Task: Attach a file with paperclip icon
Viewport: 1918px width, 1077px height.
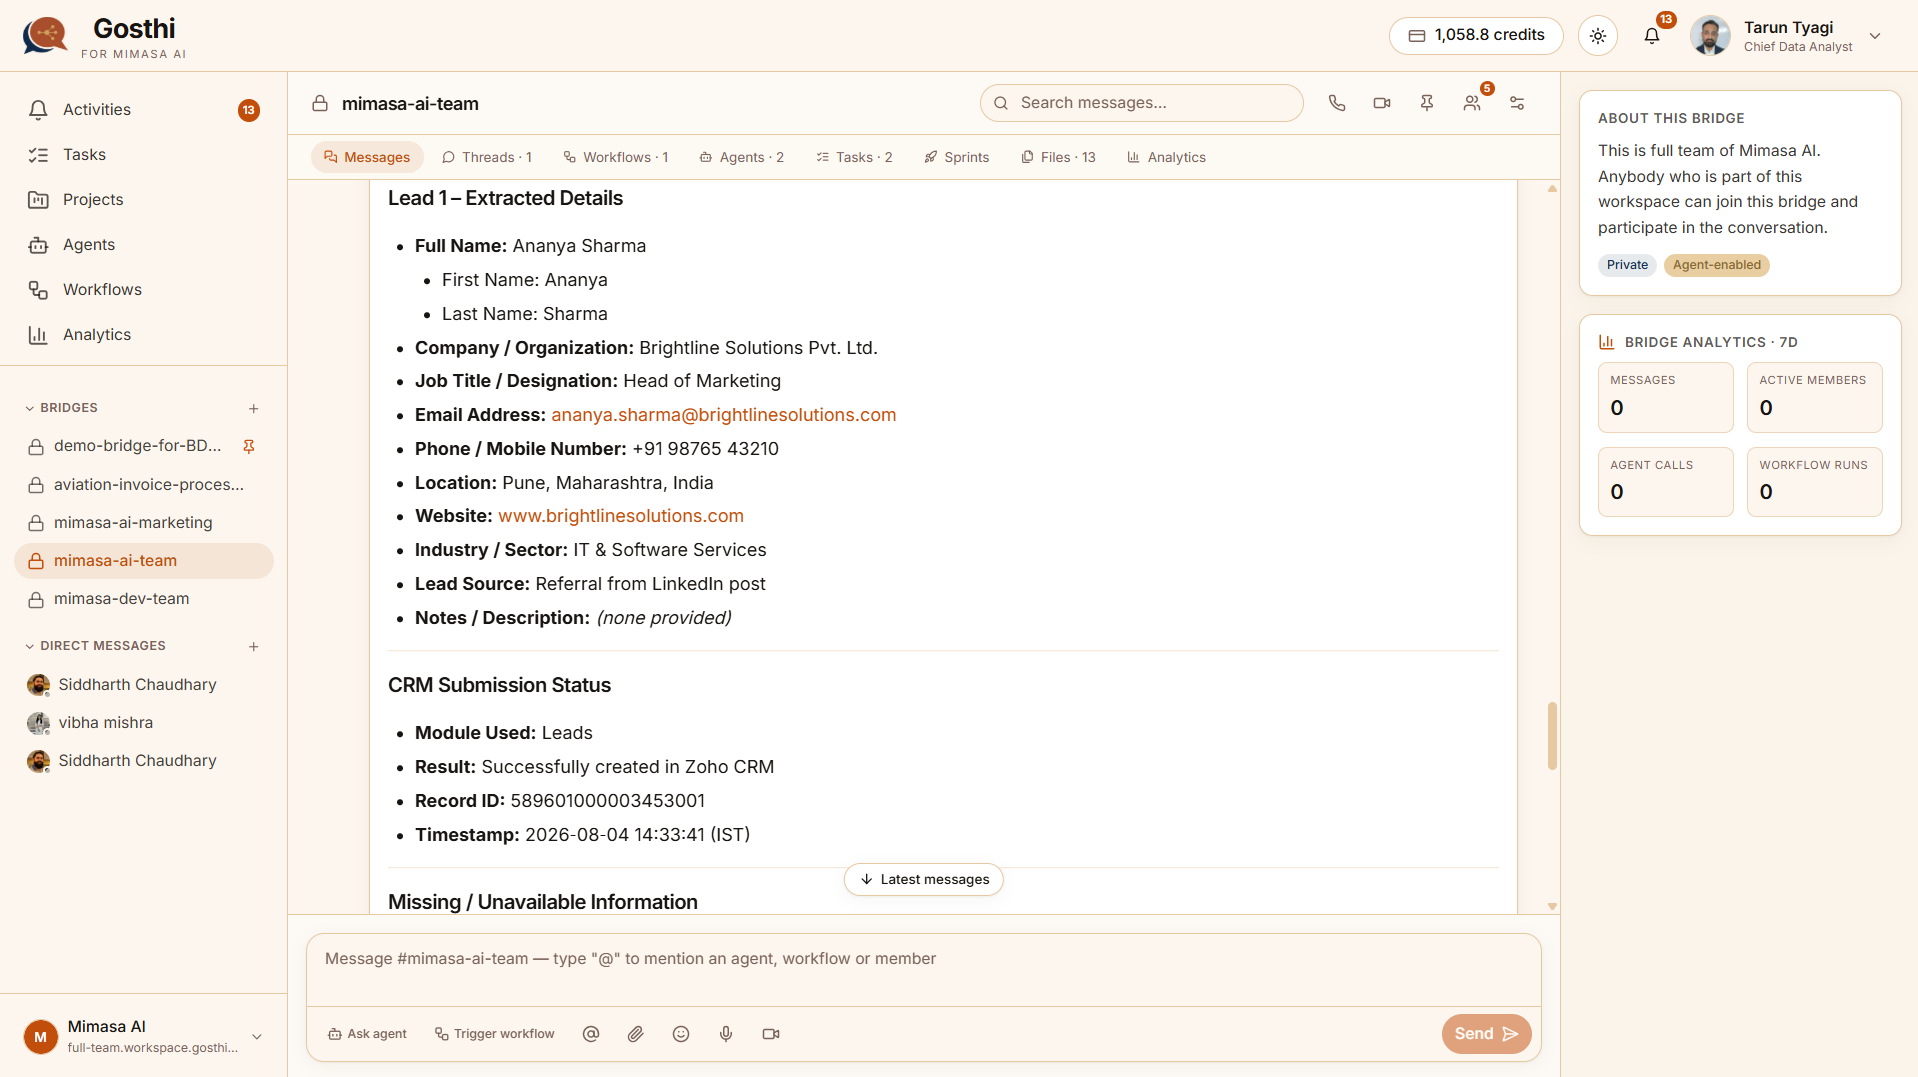Action: (636, 1034)
